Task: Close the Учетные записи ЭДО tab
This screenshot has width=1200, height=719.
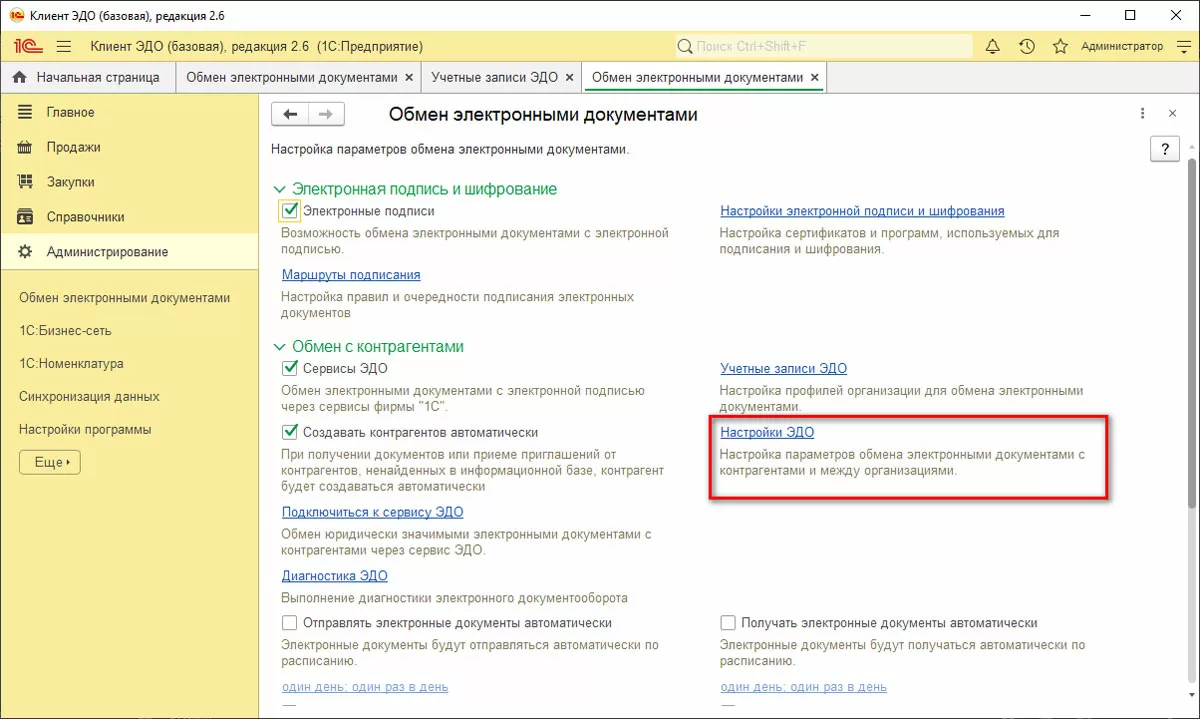Action: point(569,77)
